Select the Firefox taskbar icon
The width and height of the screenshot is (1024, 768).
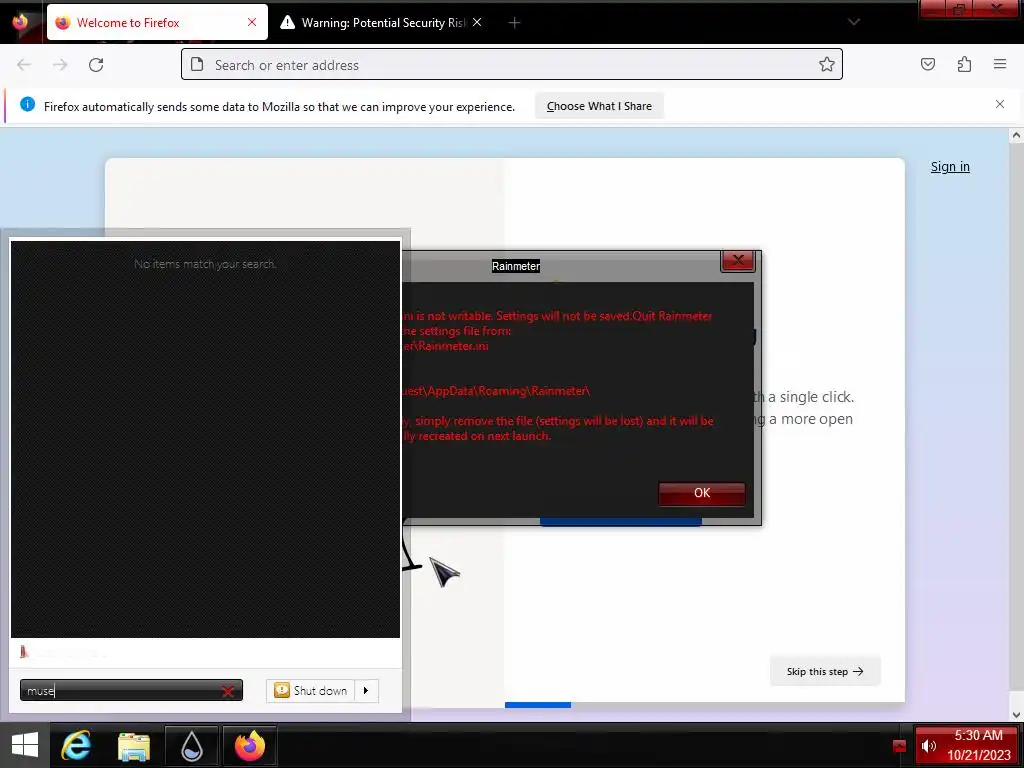click(x=250, y=746)
